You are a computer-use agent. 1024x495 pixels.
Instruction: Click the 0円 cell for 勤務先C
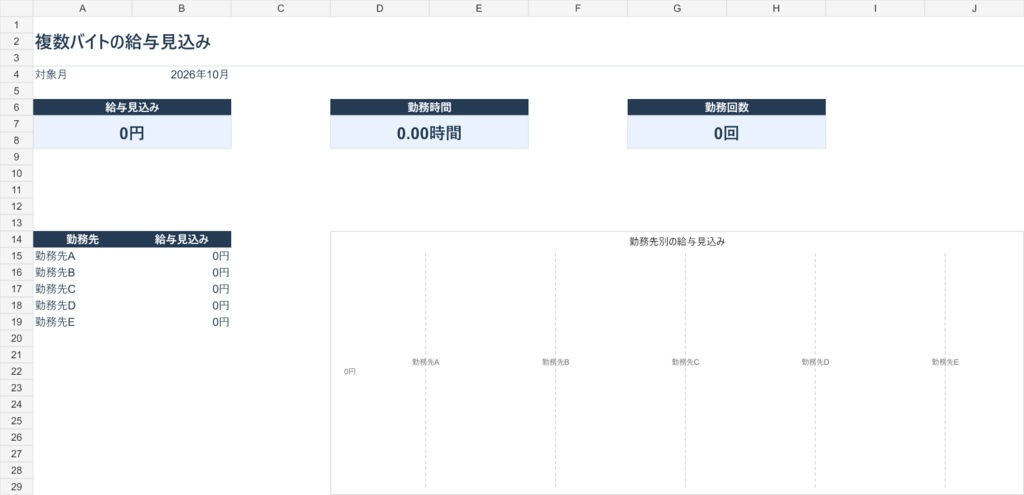182,289
